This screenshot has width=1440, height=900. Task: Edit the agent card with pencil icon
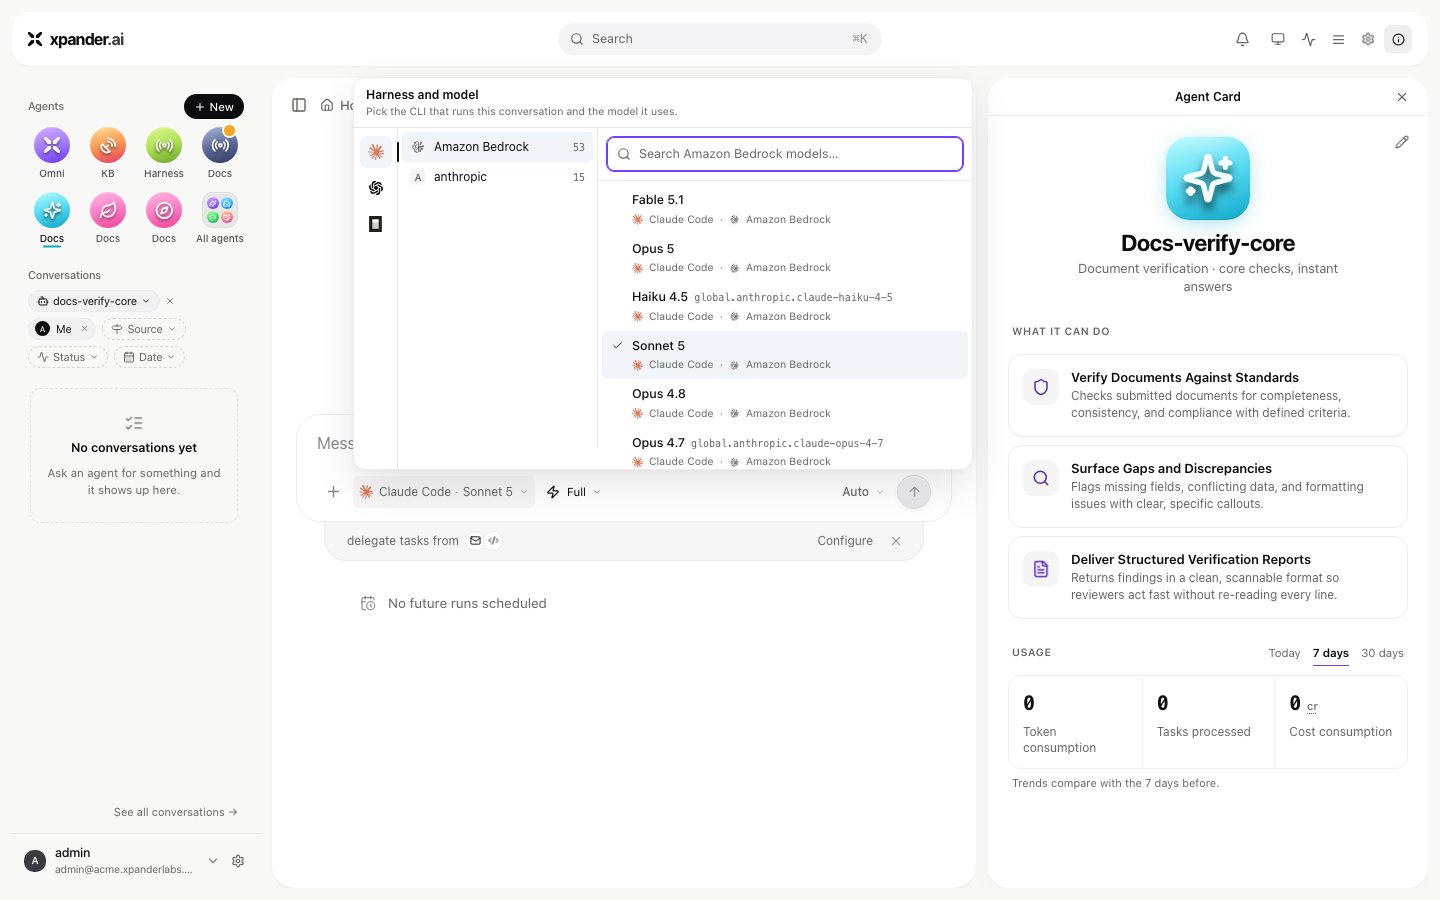pyautogui.click(x=1402, y=142)
